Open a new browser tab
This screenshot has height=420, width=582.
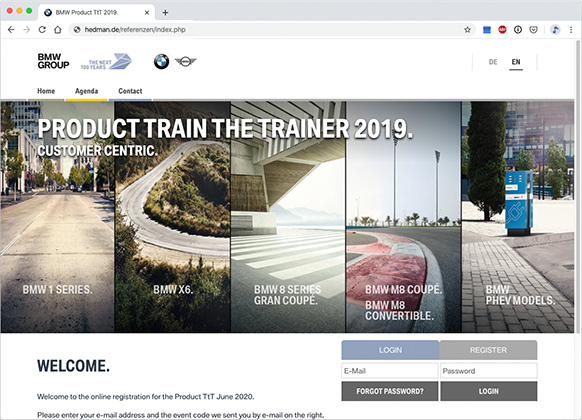tap(165, 13)
